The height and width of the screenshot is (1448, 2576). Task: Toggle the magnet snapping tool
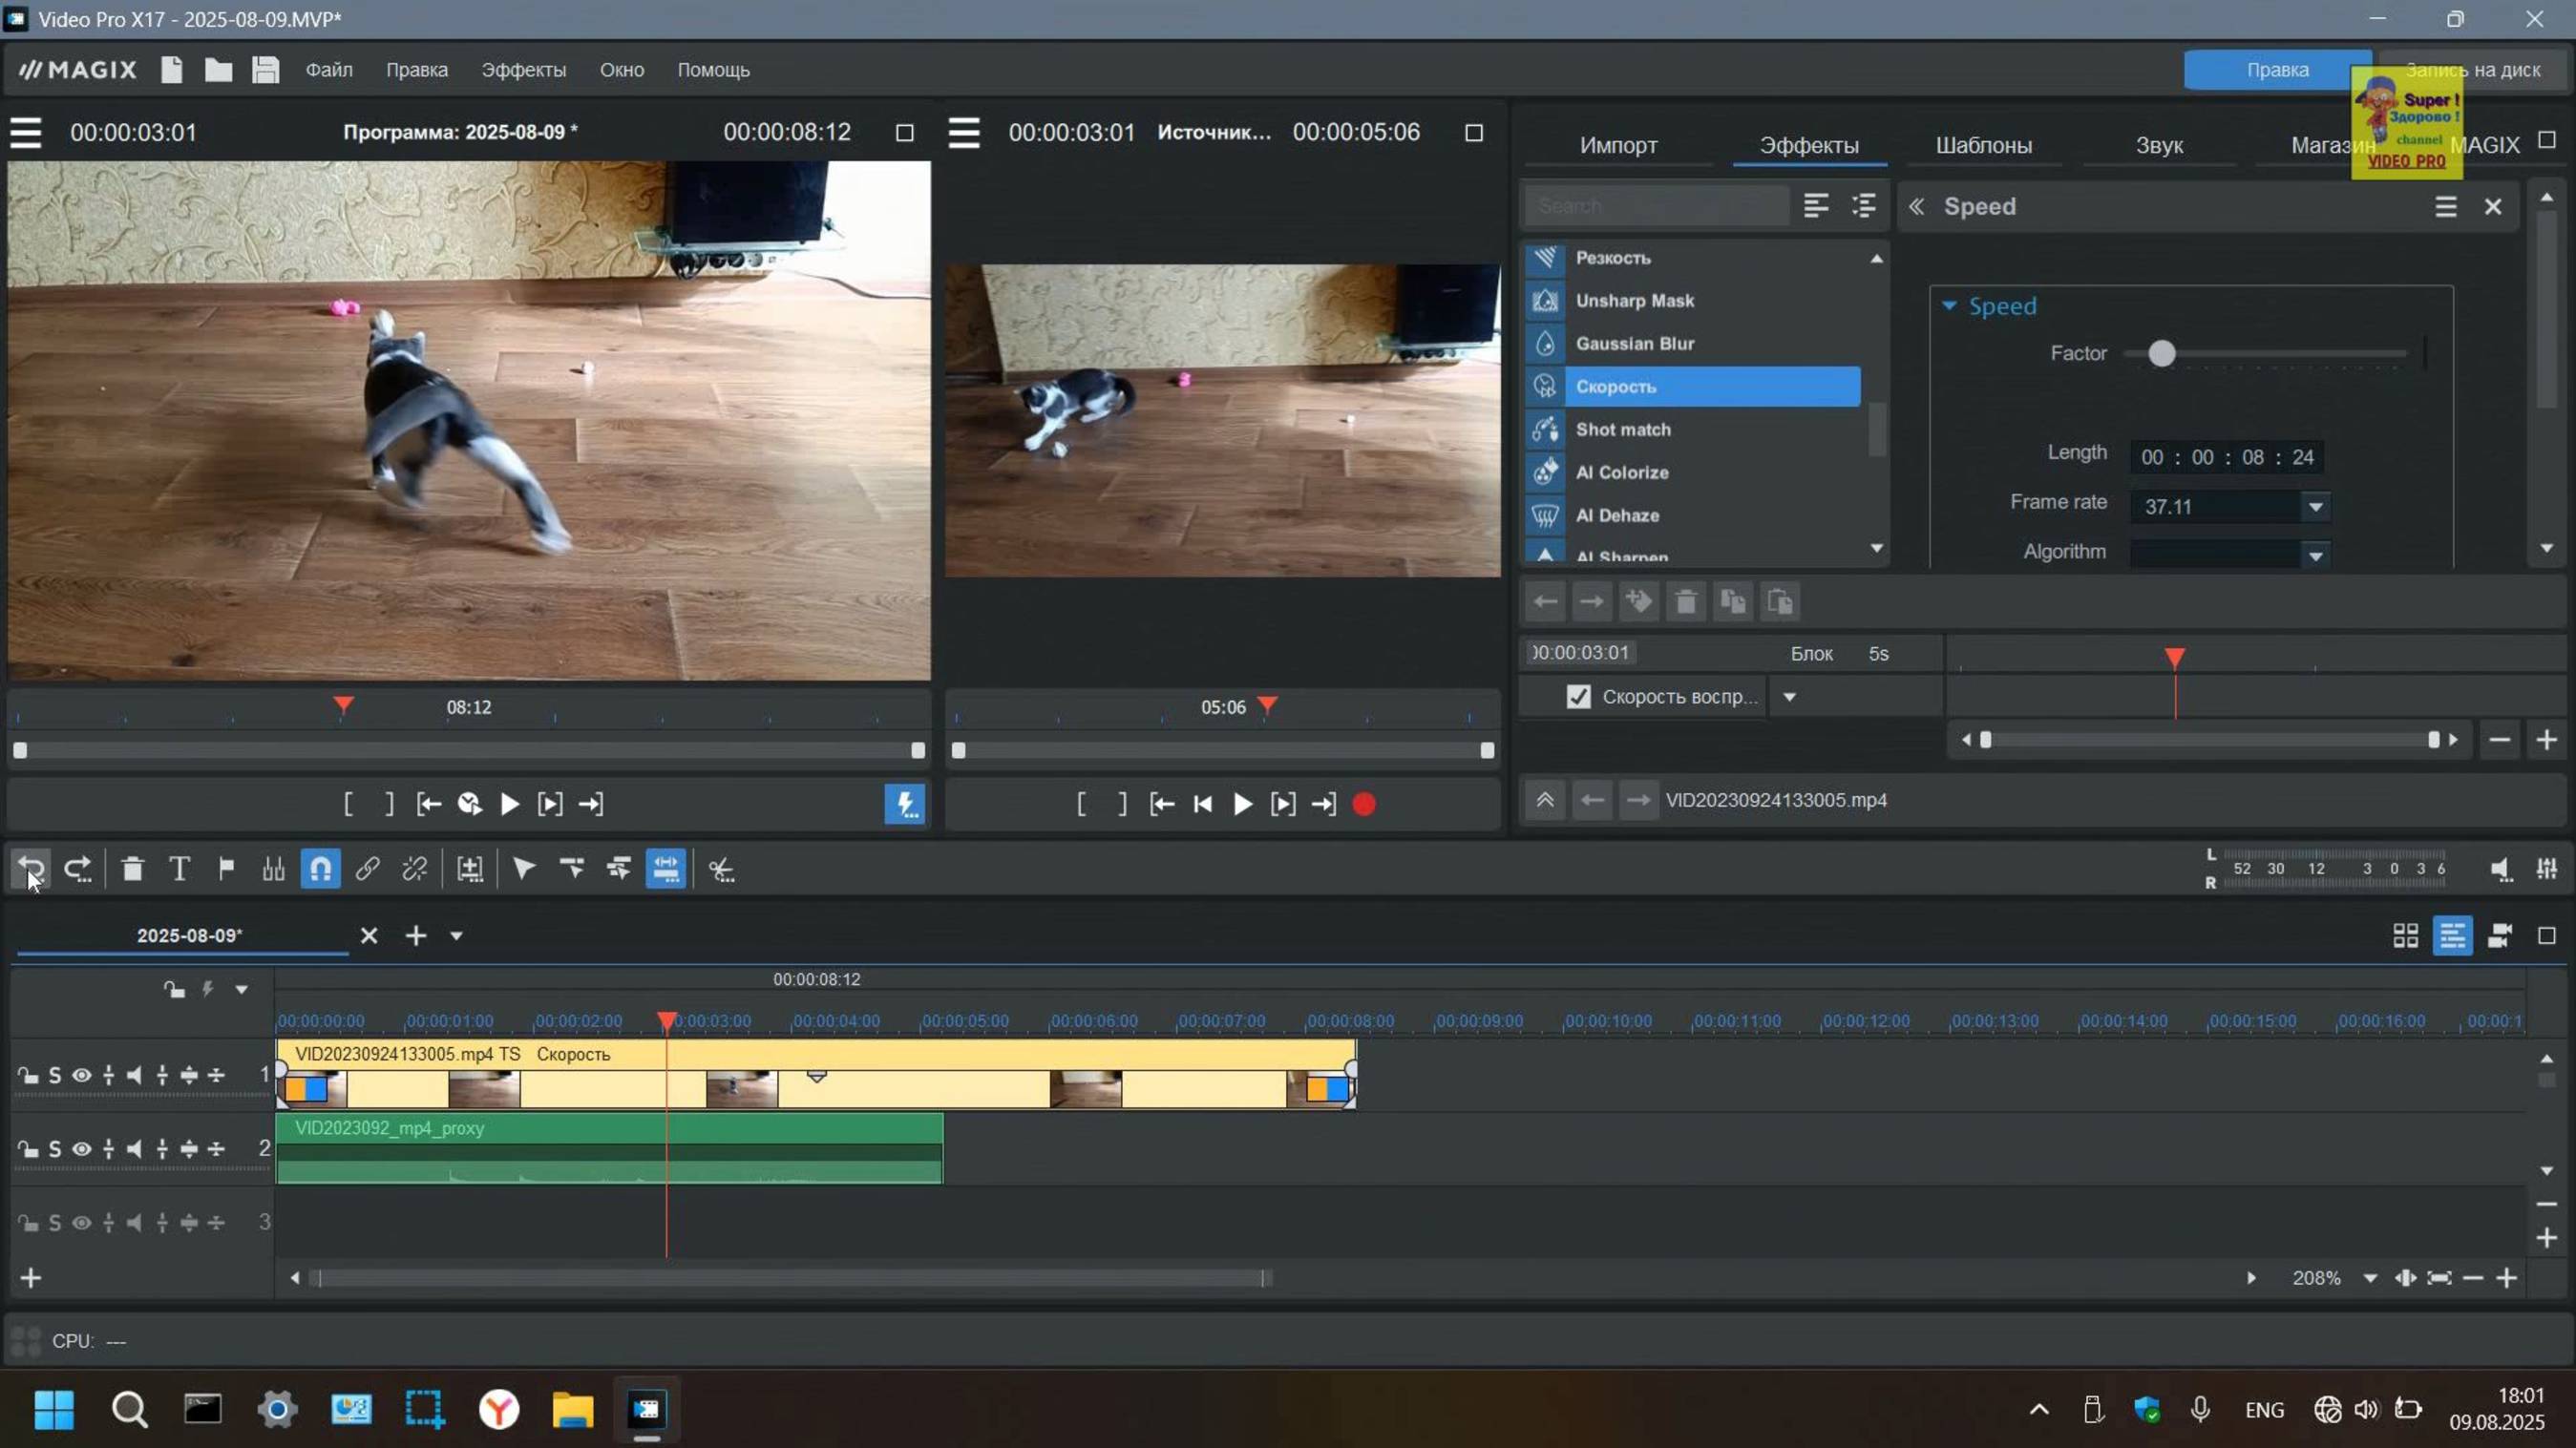point(320,869)
